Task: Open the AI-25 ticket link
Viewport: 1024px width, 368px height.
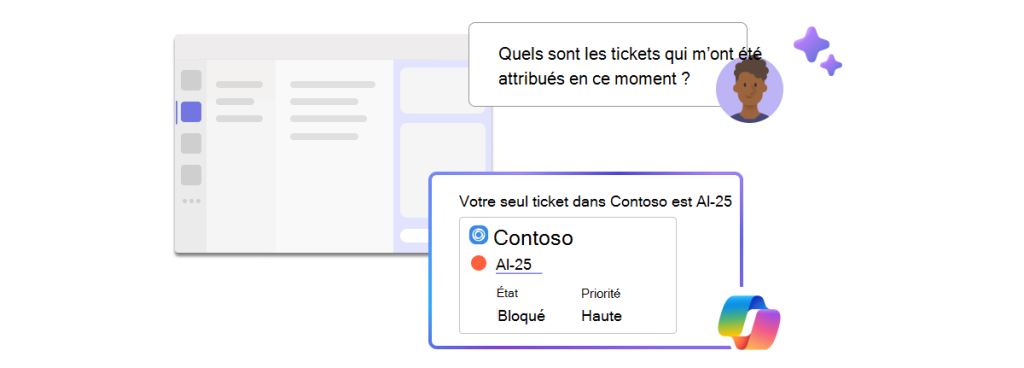Action: pyautogui.click(x=513, y=264)
